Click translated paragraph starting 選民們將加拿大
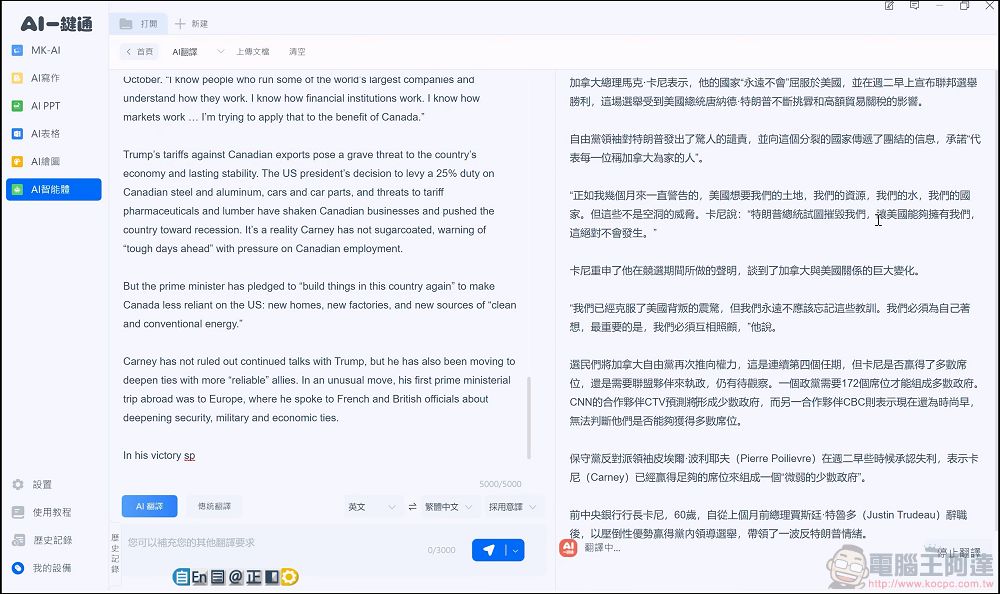 tap(774, 392)
